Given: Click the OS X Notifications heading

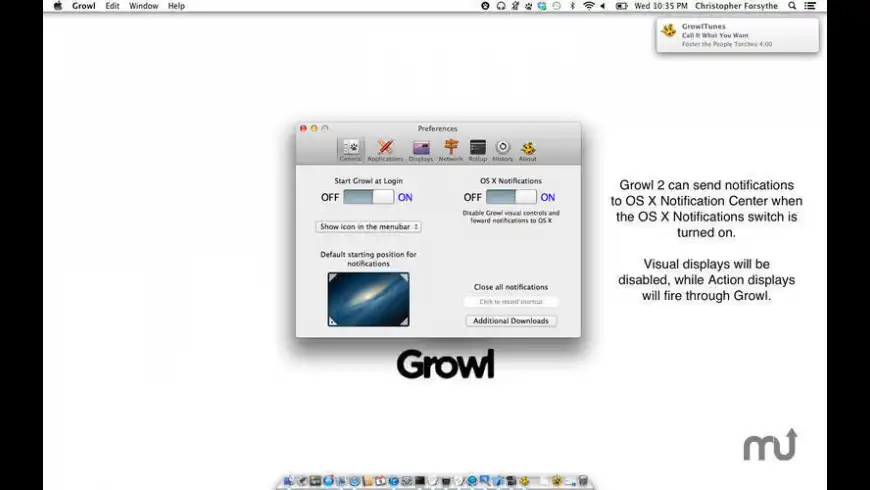Looking at the screenshot, I should click(x=511, y=181).
